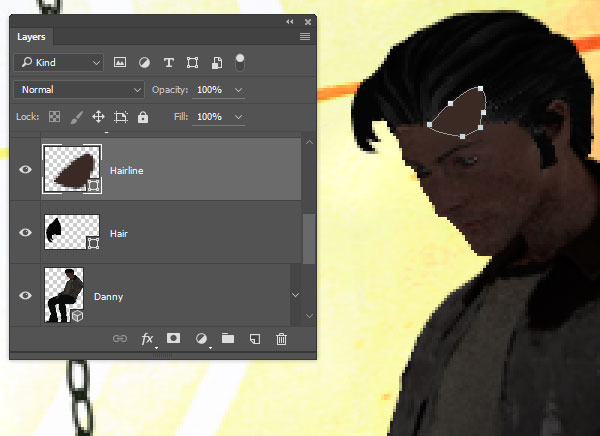Select the Danny layer thumbnail
This screenshot has height=436, width=600.
(x=64, y=295)
